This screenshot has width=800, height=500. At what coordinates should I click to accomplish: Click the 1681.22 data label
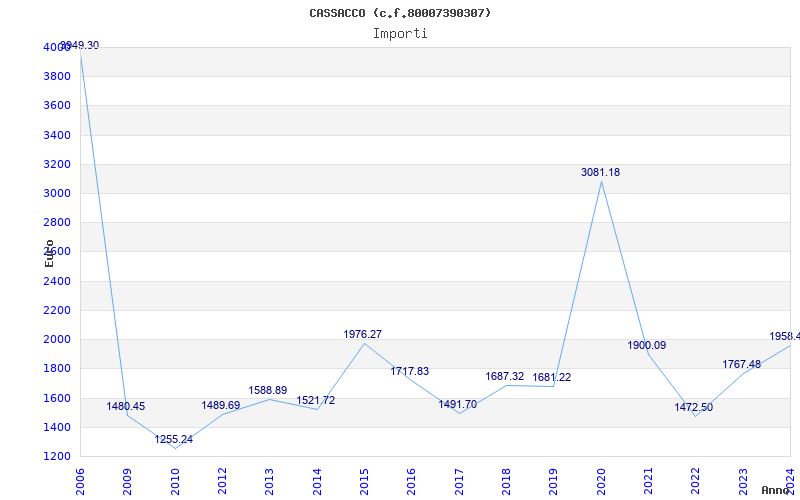click(x=552, y=378)
